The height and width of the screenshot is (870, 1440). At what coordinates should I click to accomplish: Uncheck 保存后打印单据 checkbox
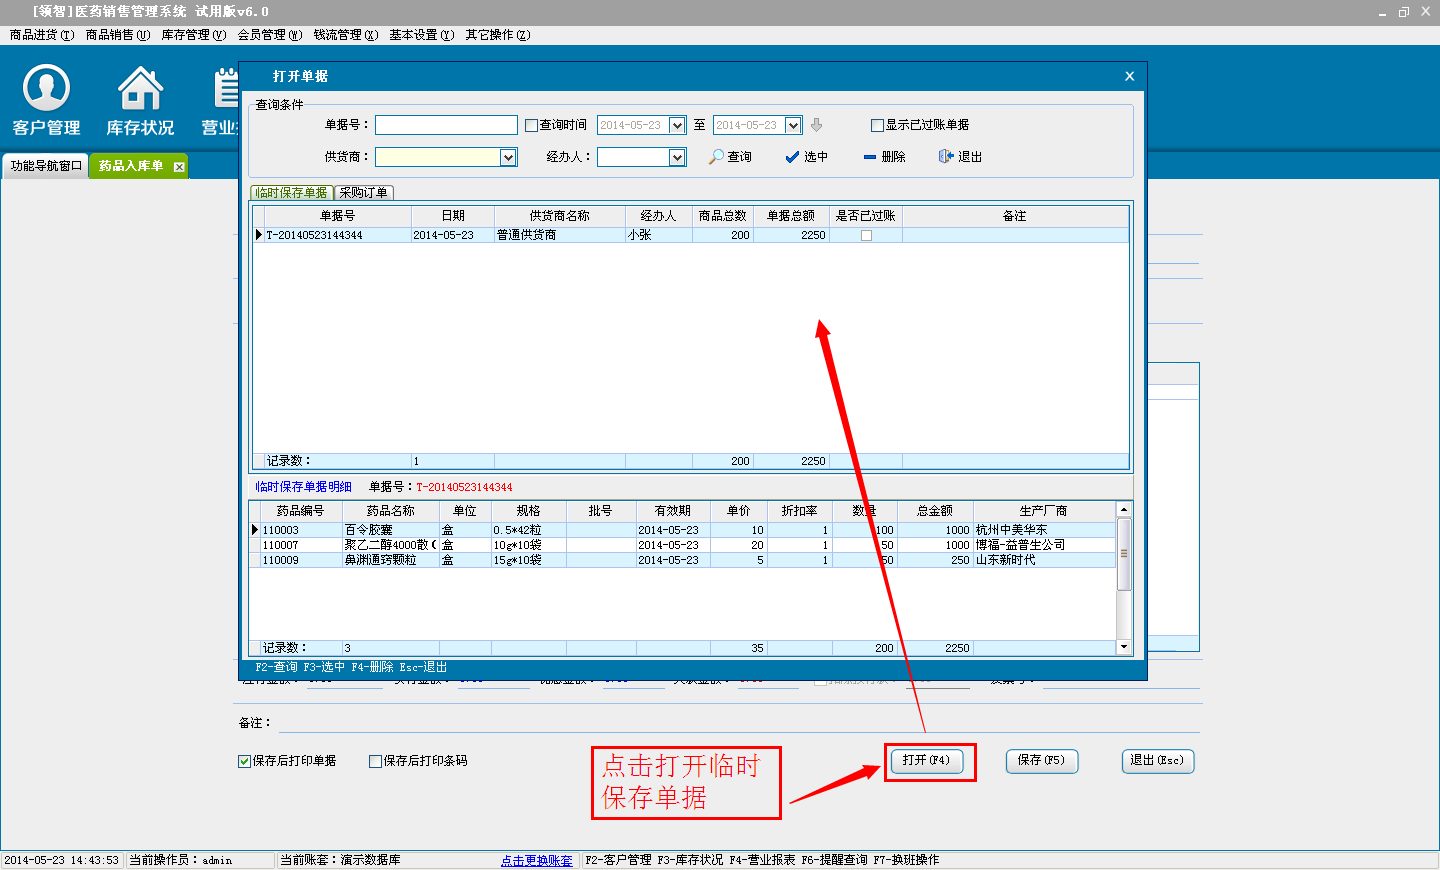[x=244, y=761]
